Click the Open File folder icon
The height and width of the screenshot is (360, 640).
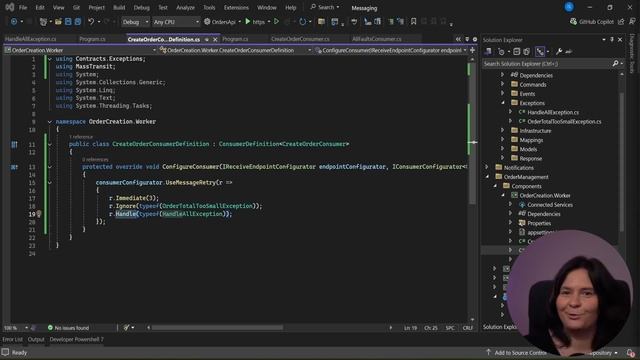(x=58, y=22)
